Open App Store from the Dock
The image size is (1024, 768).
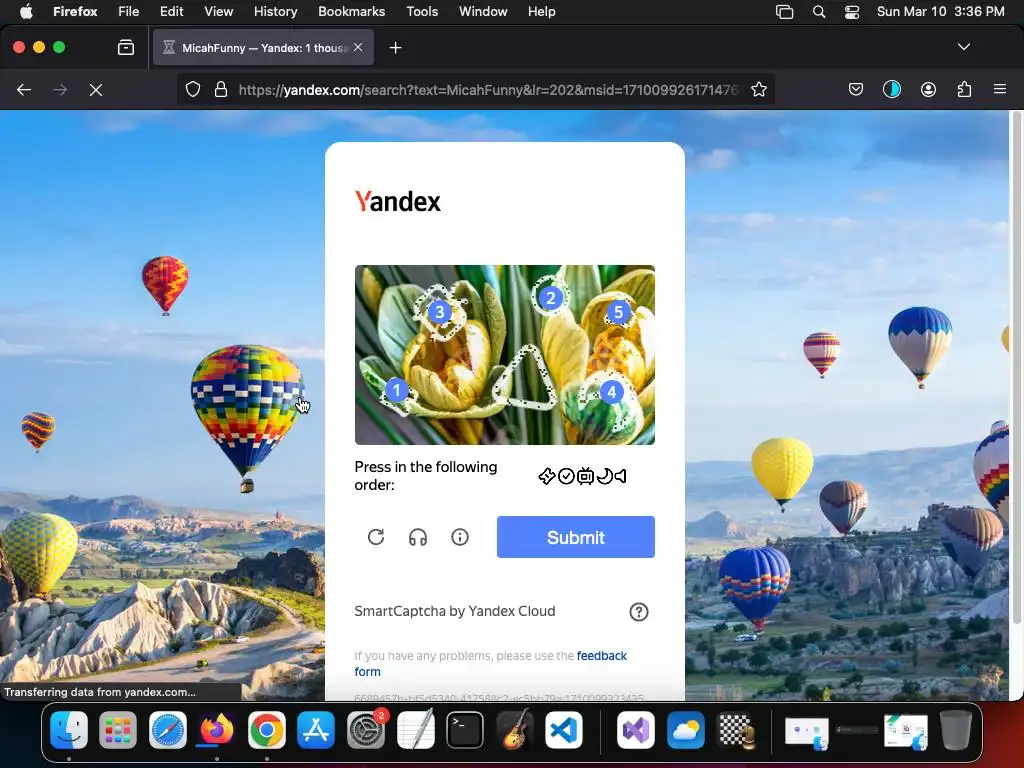(316, 729)
